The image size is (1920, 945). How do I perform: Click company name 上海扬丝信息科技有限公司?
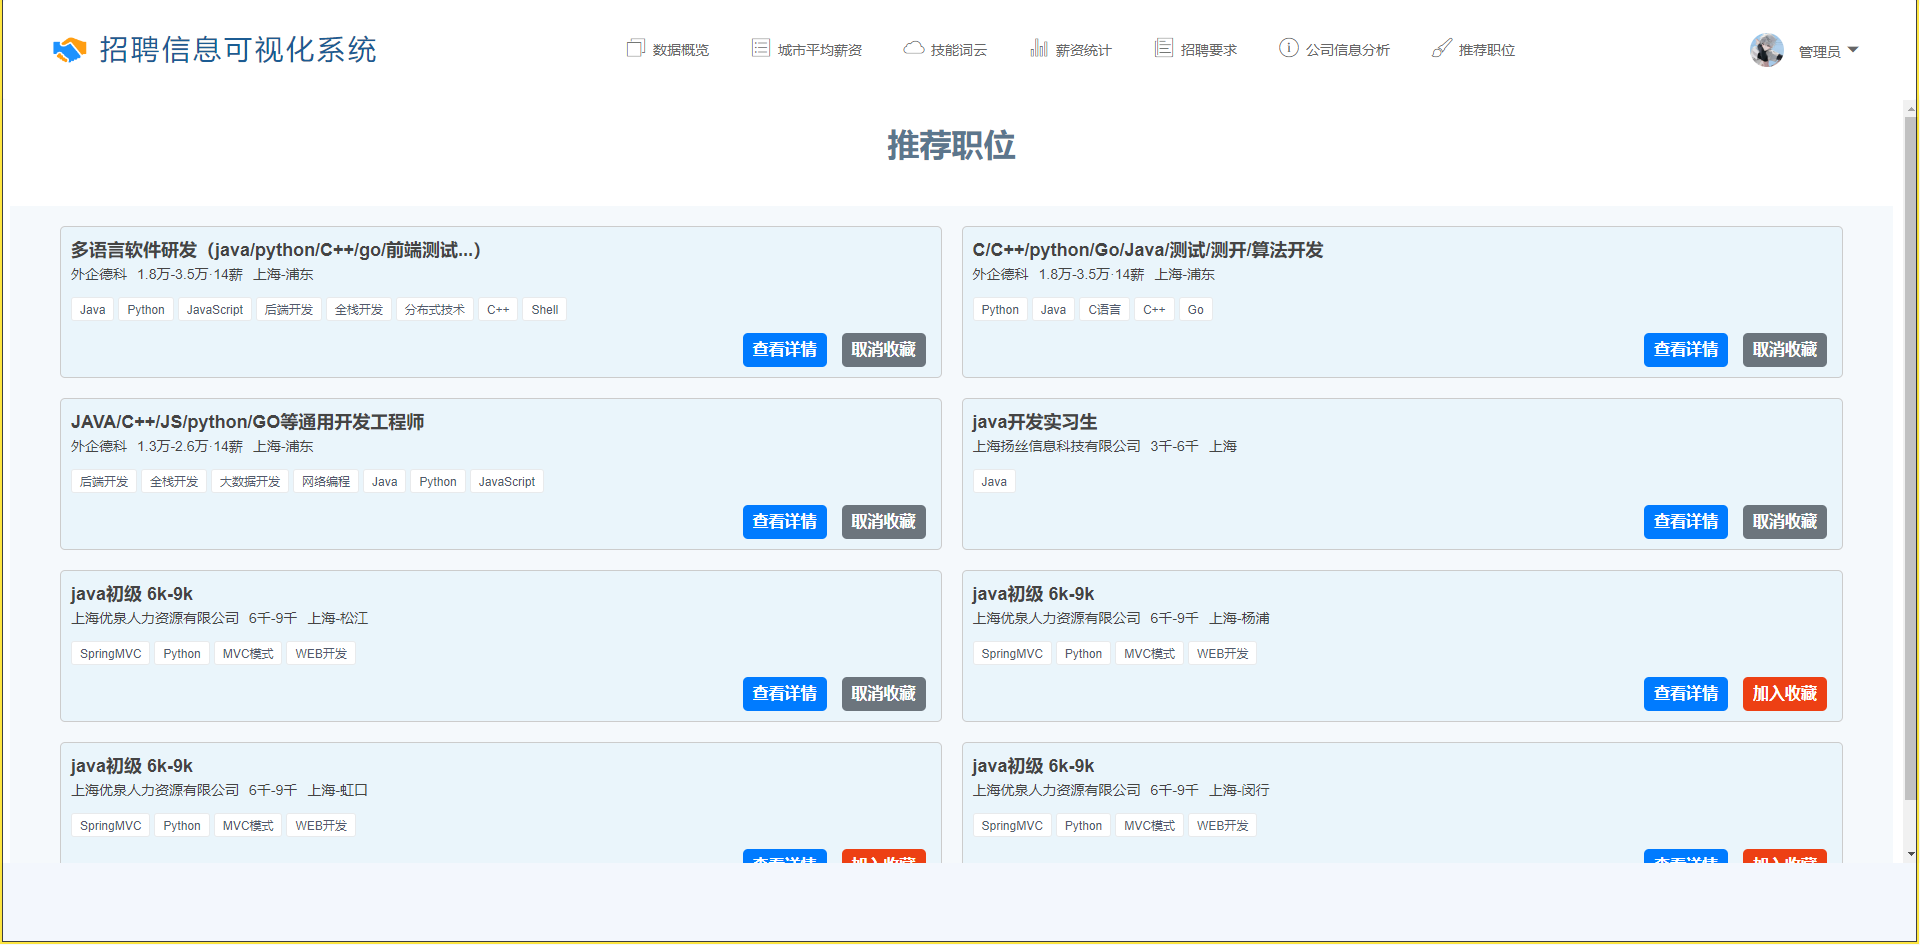coord(1057,446)
